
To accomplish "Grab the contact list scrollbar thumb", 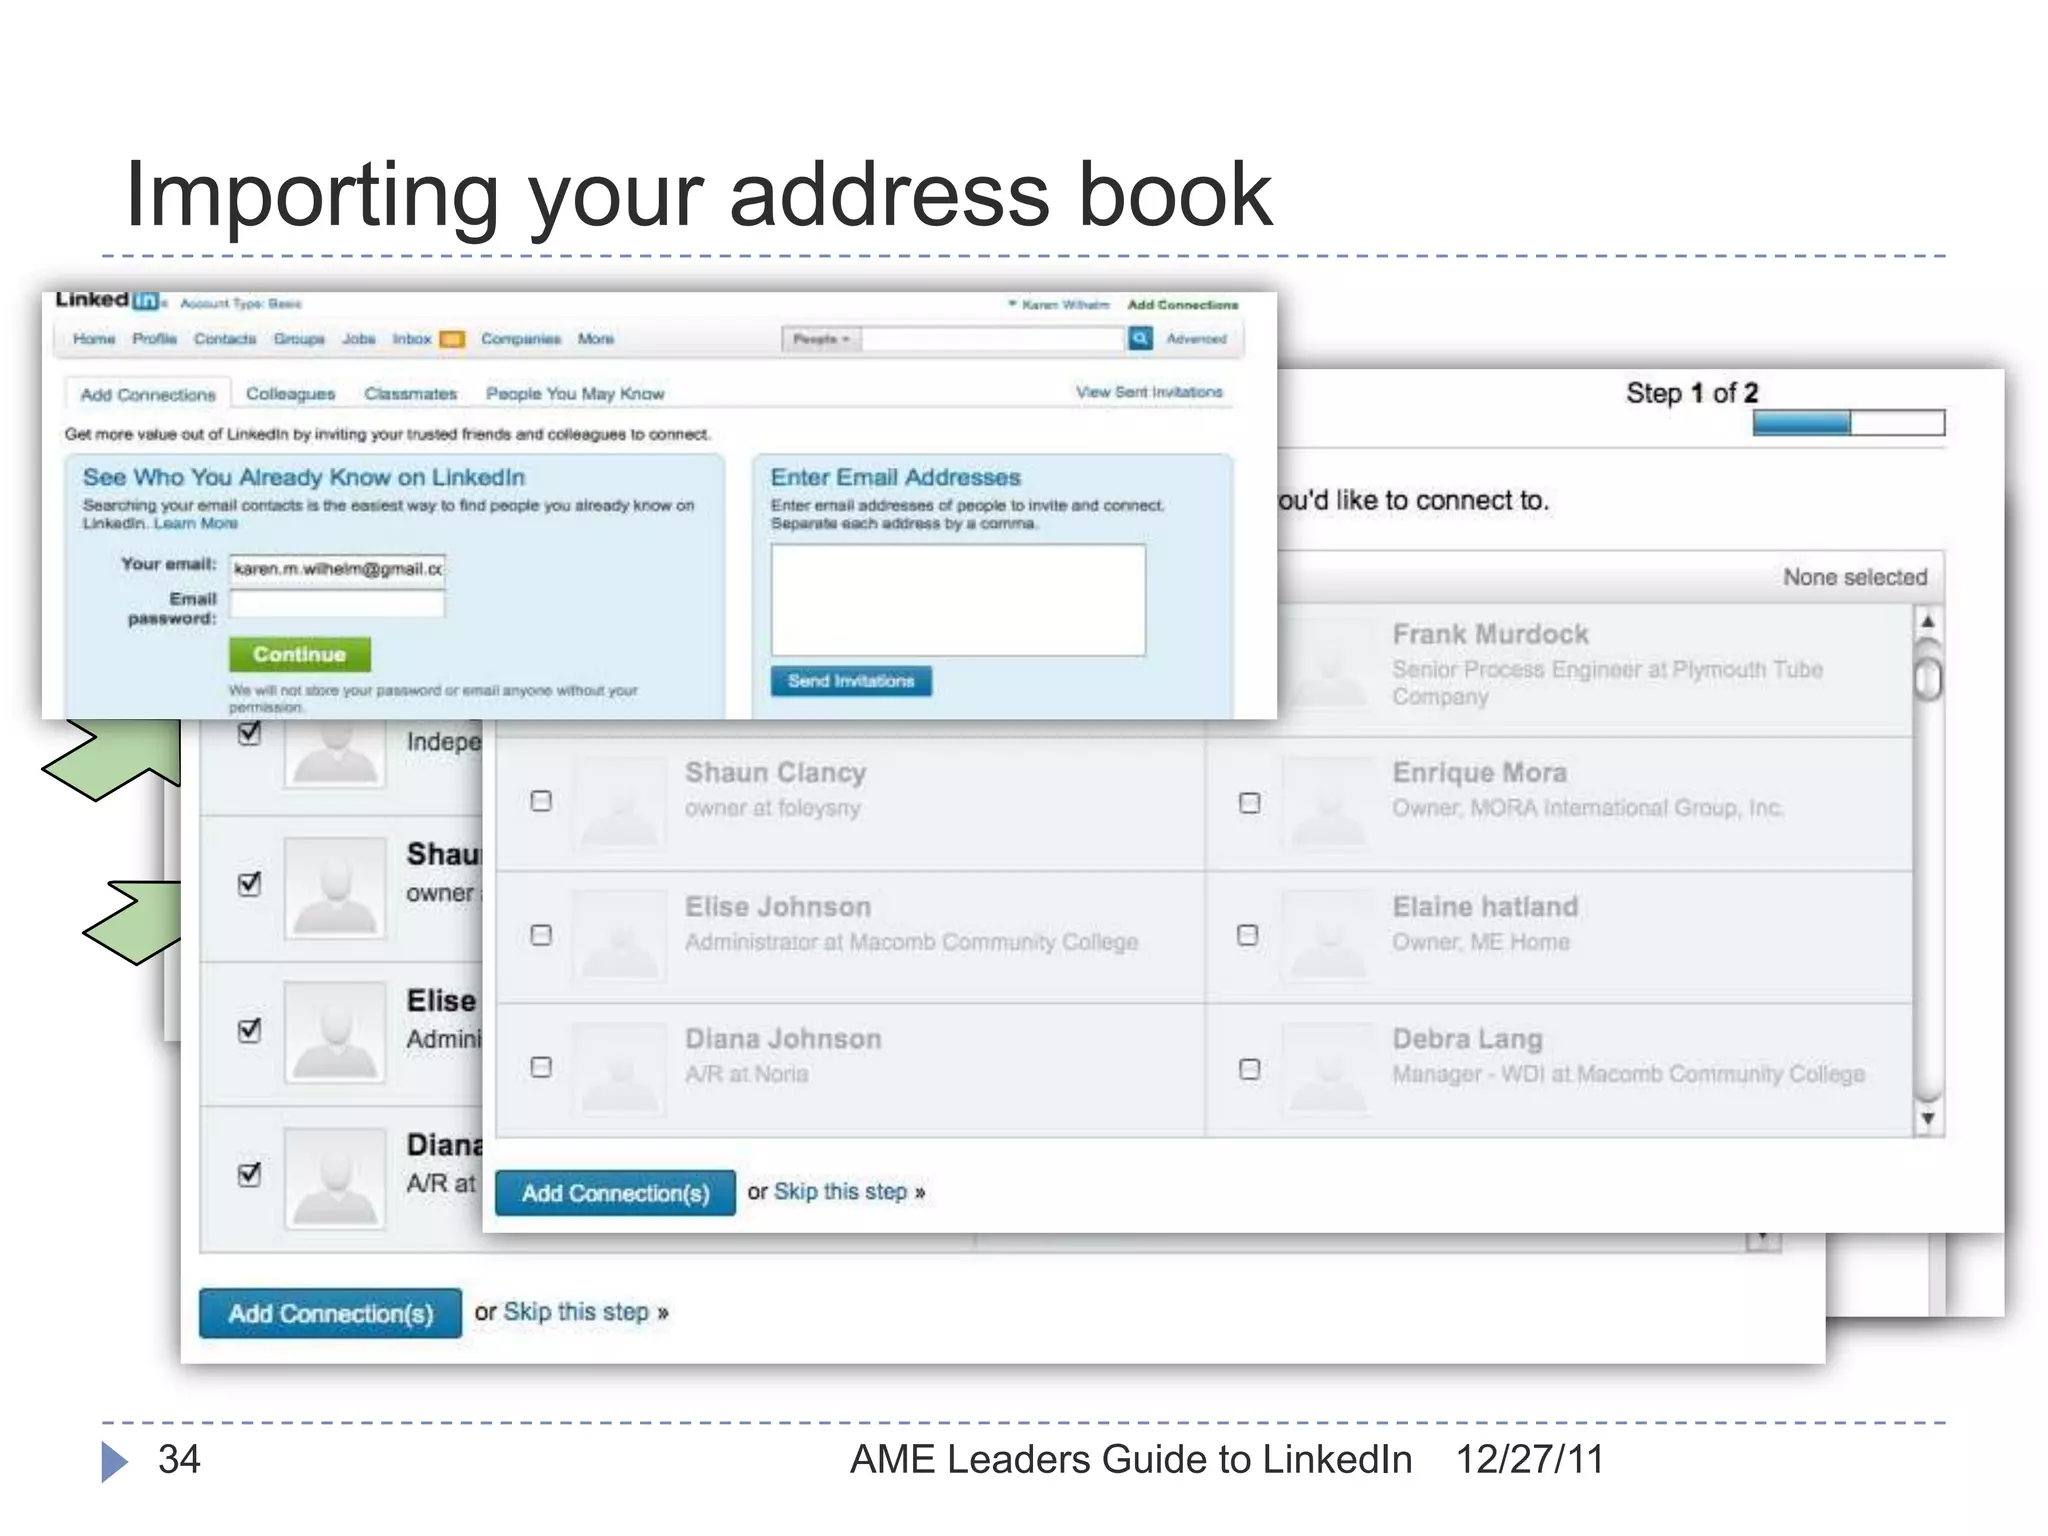I will (x=1928, y=680).
